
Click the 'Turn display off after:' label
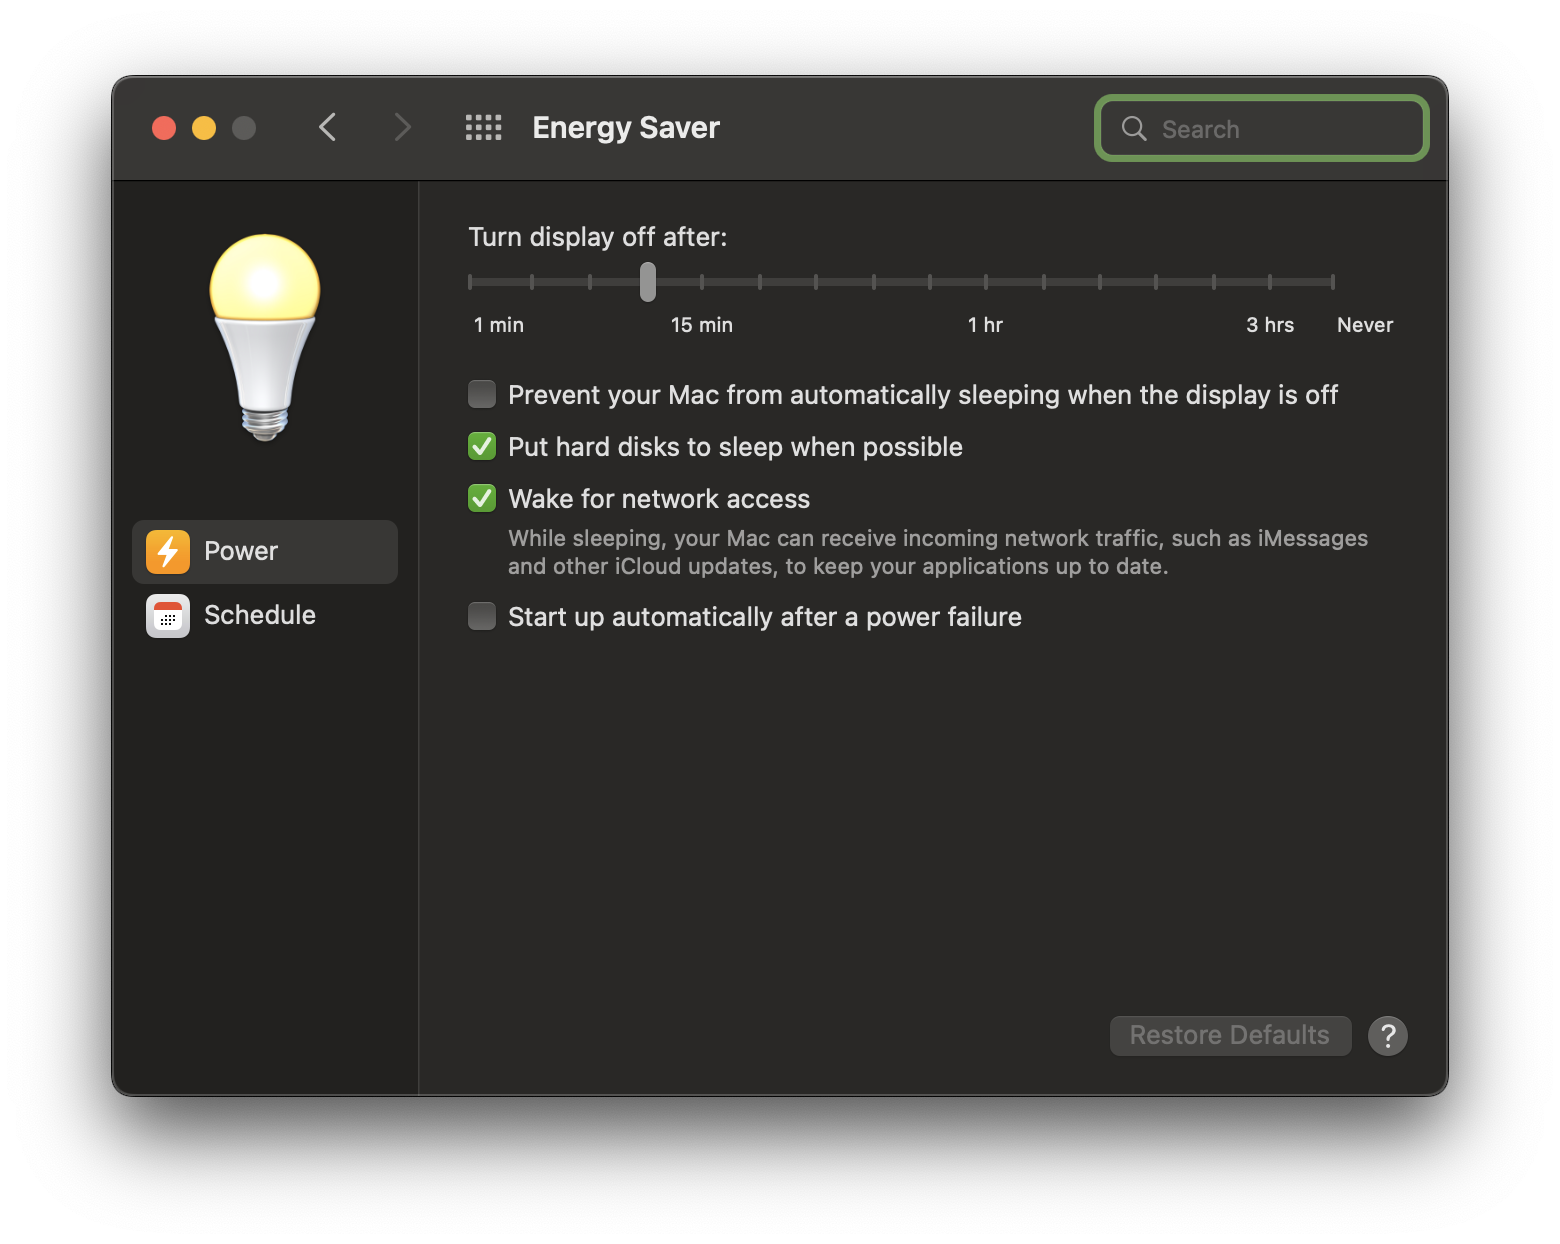point(598,237)
